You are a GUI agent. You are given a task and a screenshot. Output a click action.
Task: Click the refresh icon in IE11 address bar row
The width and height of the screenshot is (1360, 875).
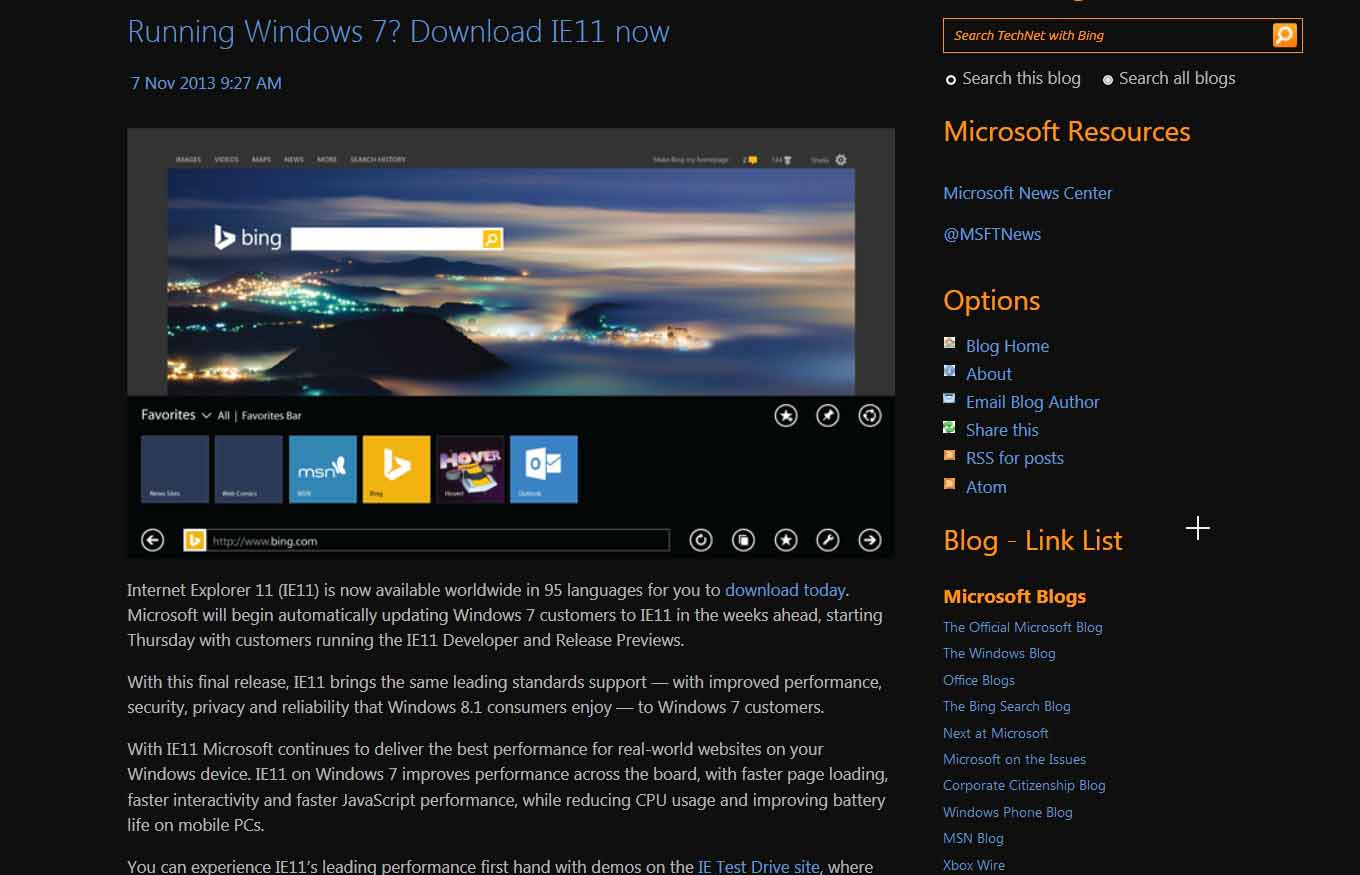click(701, 540)
